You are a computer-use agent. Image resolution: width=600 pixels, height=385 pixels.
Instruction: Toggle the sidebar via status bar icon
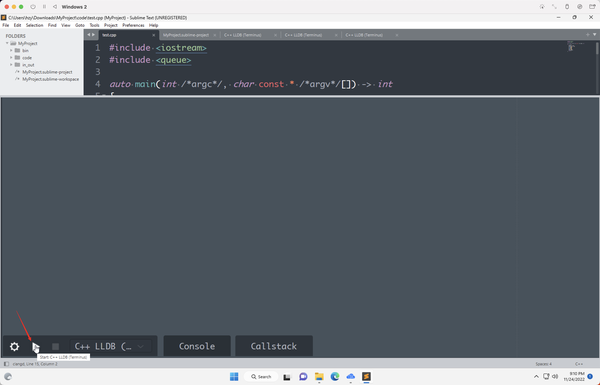click(6, 364)
